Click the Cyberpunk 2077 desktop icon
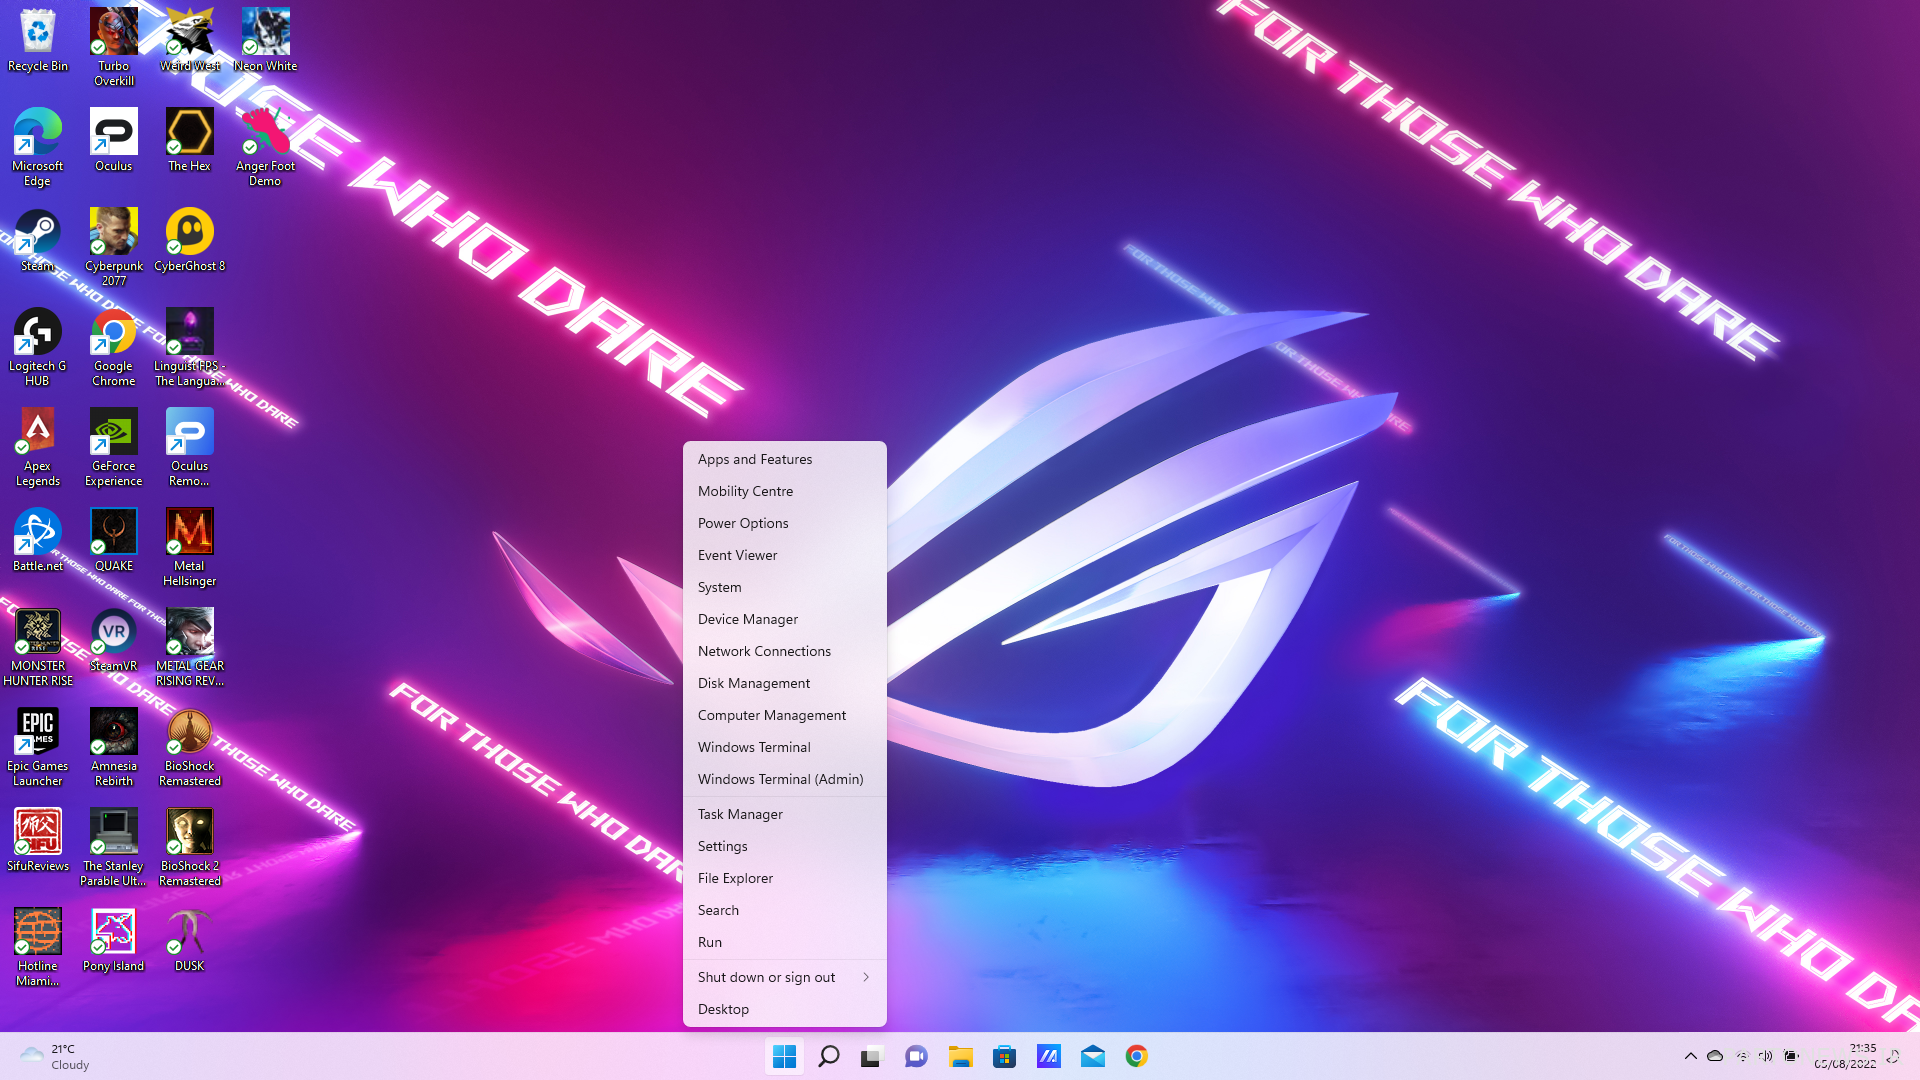The image size is (1920, 1080). point(113,238)
